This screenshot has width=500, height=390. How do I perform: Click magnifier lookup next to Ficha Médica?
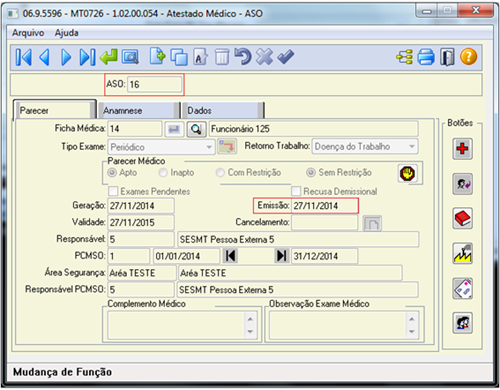point(196,129)
